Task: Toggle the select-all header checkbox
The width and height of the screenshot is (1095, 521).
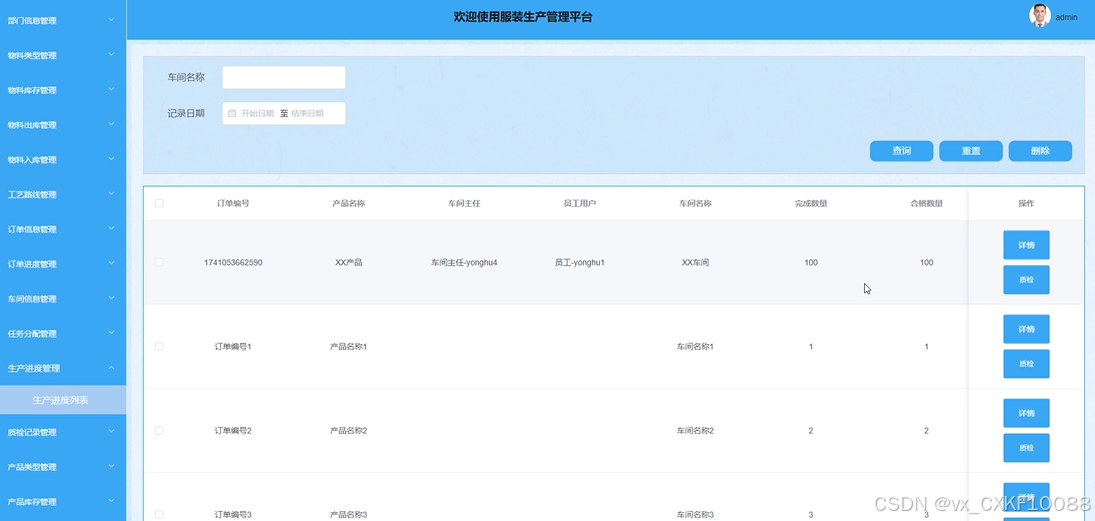Action: click(x=159, y=203)
